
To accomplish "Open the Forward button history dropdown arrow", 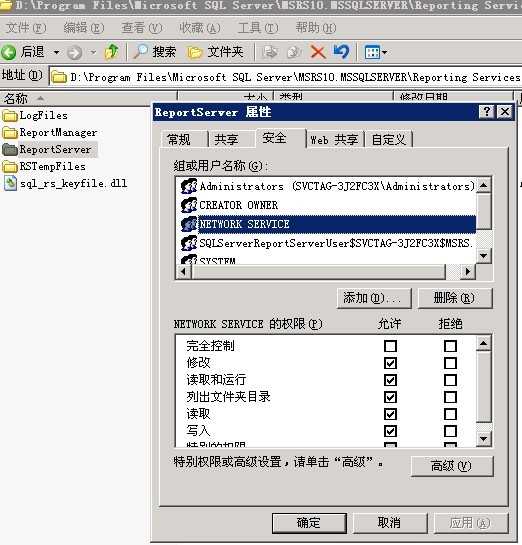I will pyautogui.click(x=93, y=52).
